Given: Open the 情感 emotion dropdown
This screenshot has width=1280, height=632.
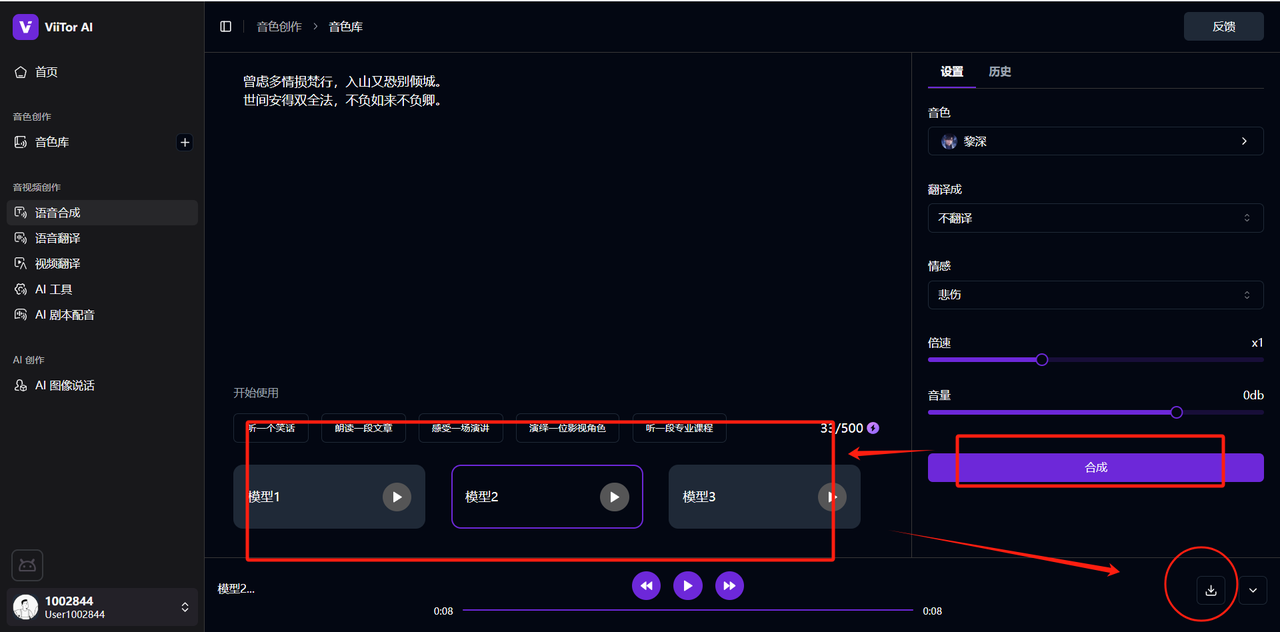Looking at the screenshot, I should coord(1095,295).
